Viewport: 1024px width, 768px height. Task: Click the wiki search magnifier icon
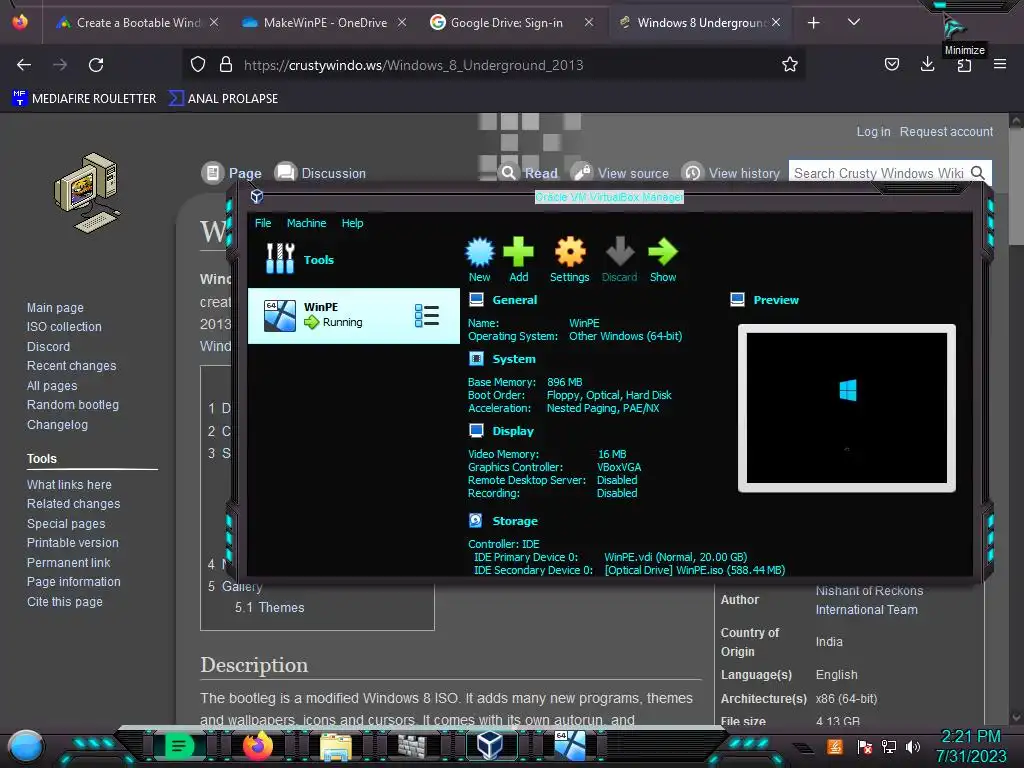(x=978, y=173)
